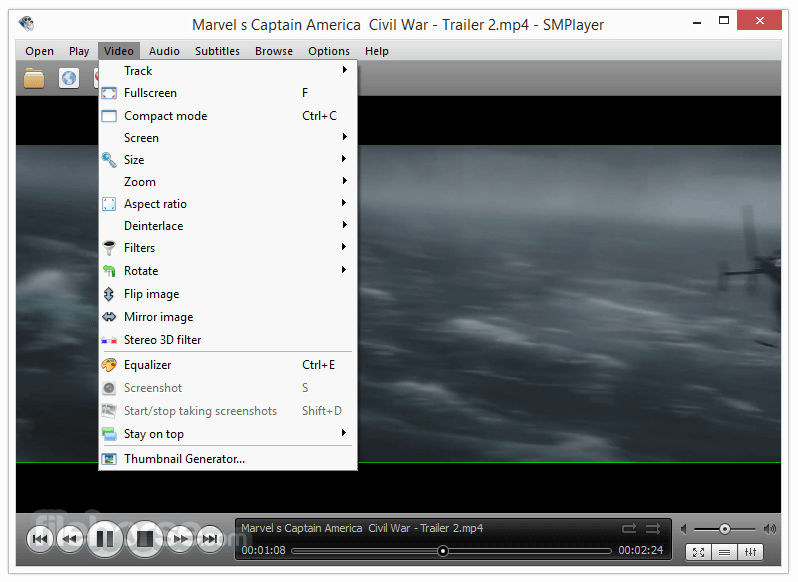
Task: Open the Browse menu
Action: click(274, 51)
